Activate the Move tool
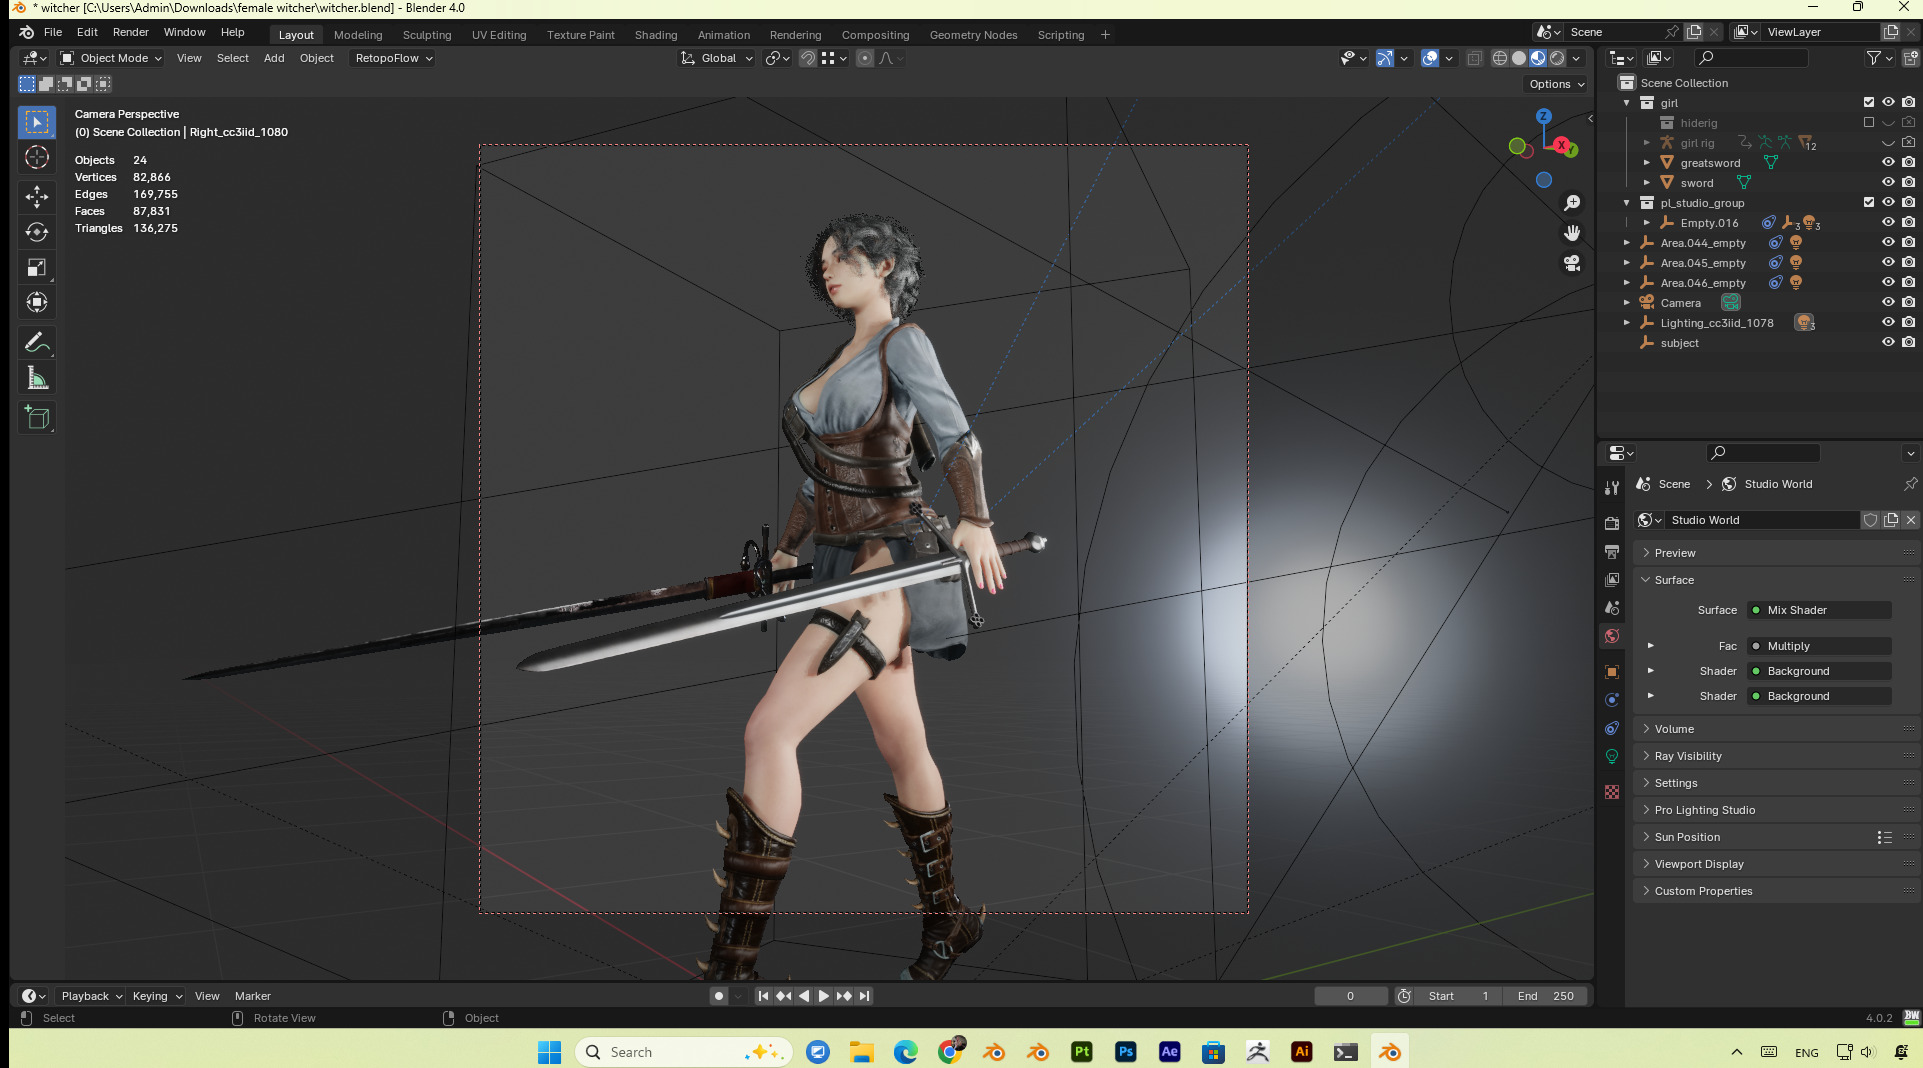Viewport: 1923px width, 1068px height. tap(37, 196)
